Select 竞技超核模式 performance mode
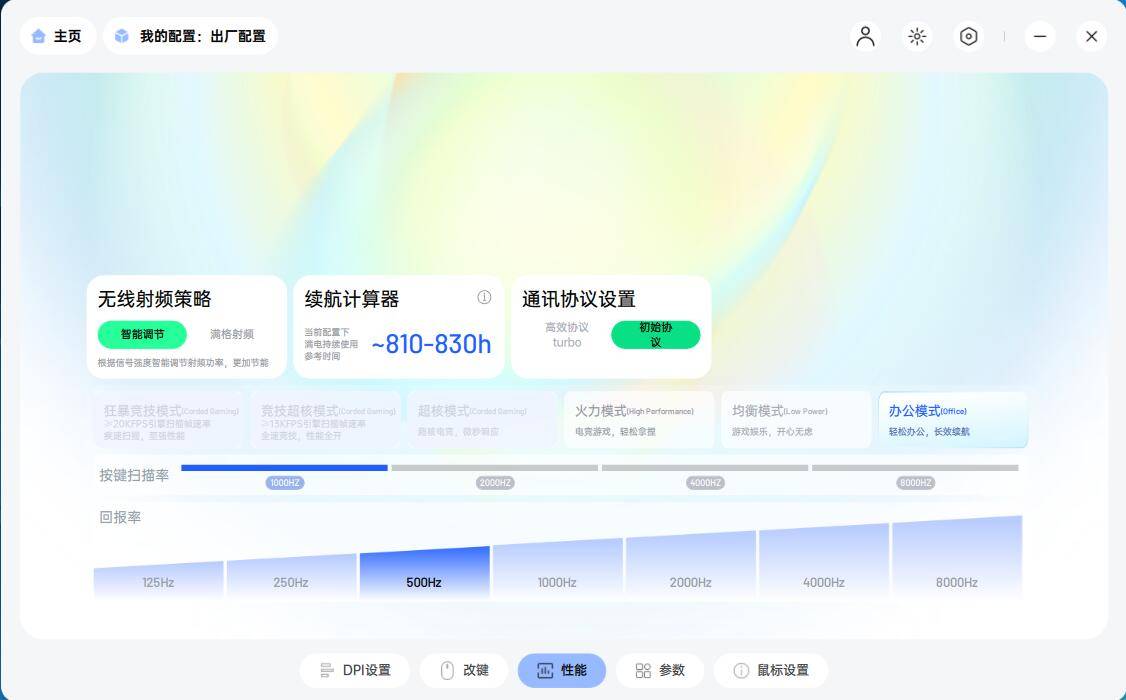1126x700 pixels. click(327, 420)
